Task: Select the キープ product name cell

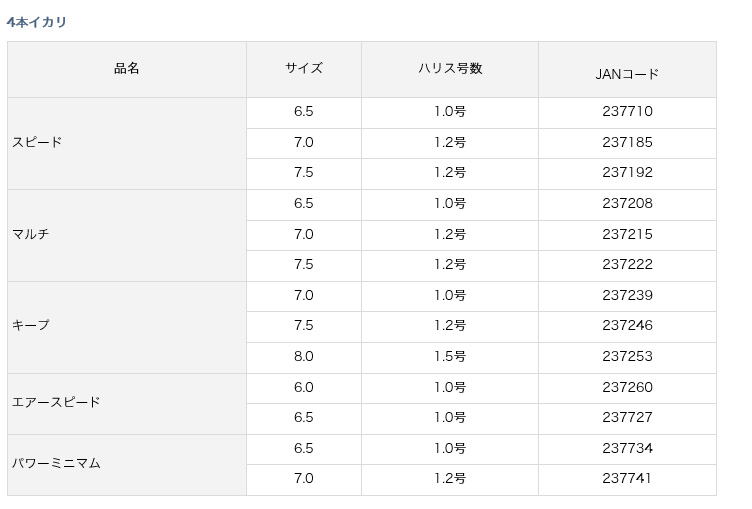Action: [x=127, y=327]
